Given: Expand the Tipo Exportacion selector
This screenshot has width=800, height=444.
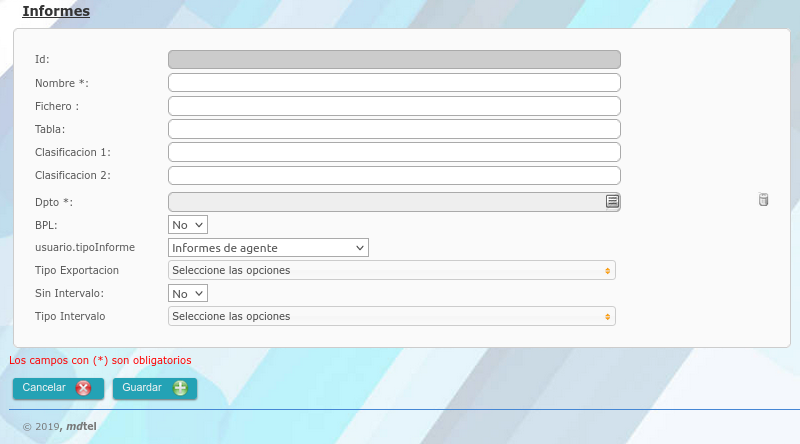Looking at the screenshot, I should click(392, 270).
